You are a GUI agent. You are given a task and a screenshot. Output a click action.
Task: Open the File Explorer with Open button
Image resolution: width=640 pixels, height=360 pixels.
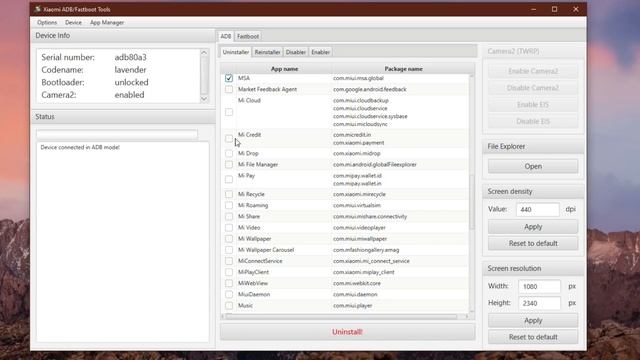pyautogui.click(x=533, y=166)
